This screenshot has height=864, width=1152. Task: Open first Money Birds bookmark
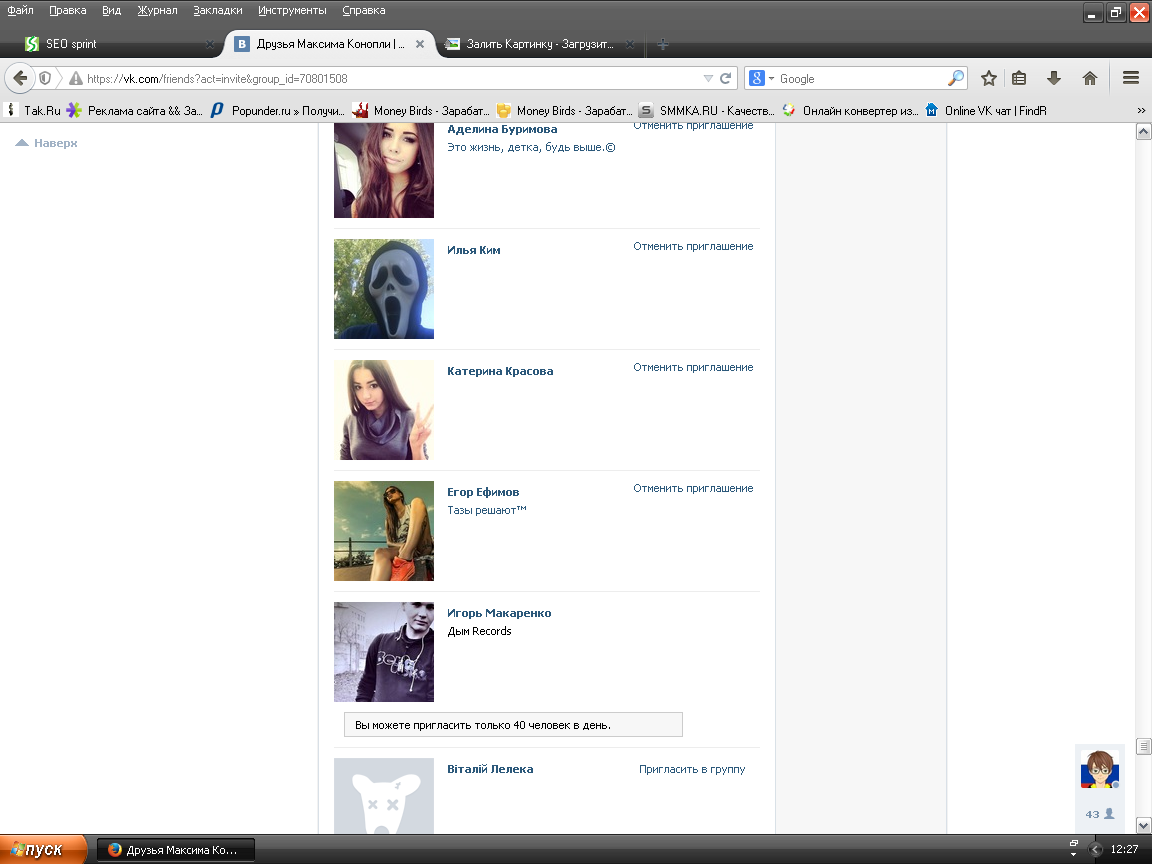(420, 111)
